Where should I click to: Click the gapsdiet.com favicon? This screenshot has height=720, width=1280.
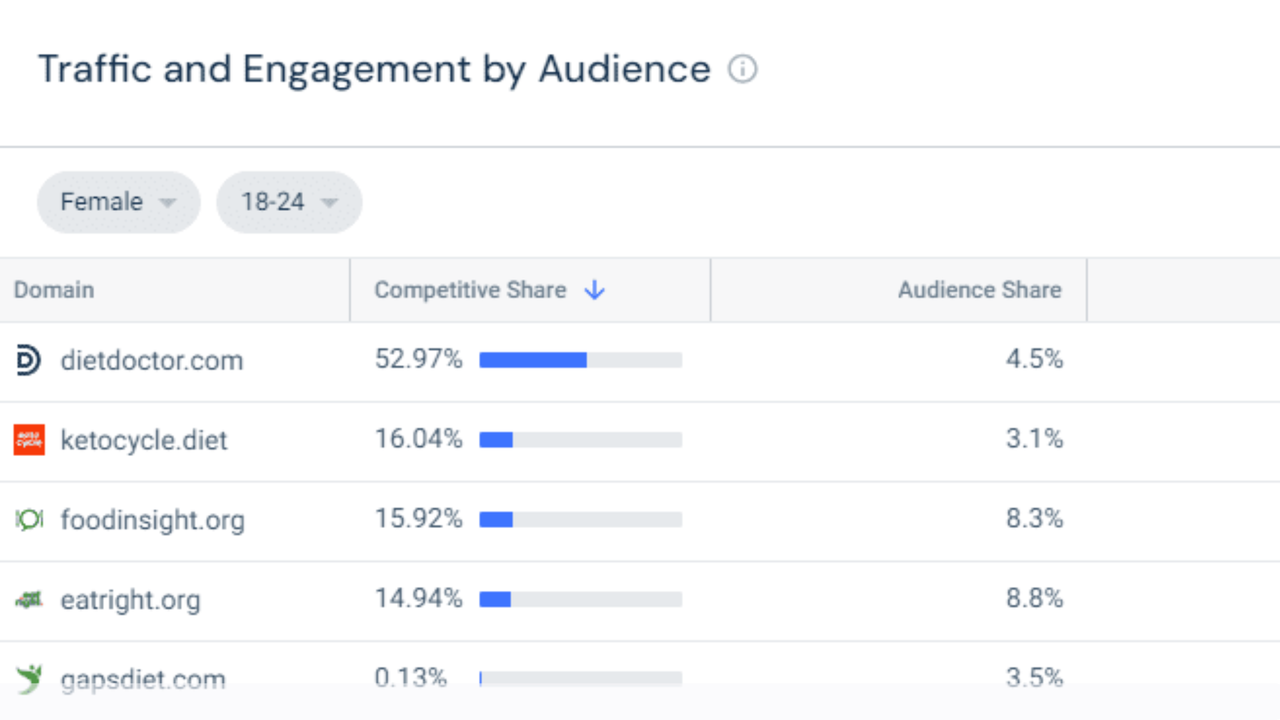[29, 679]
